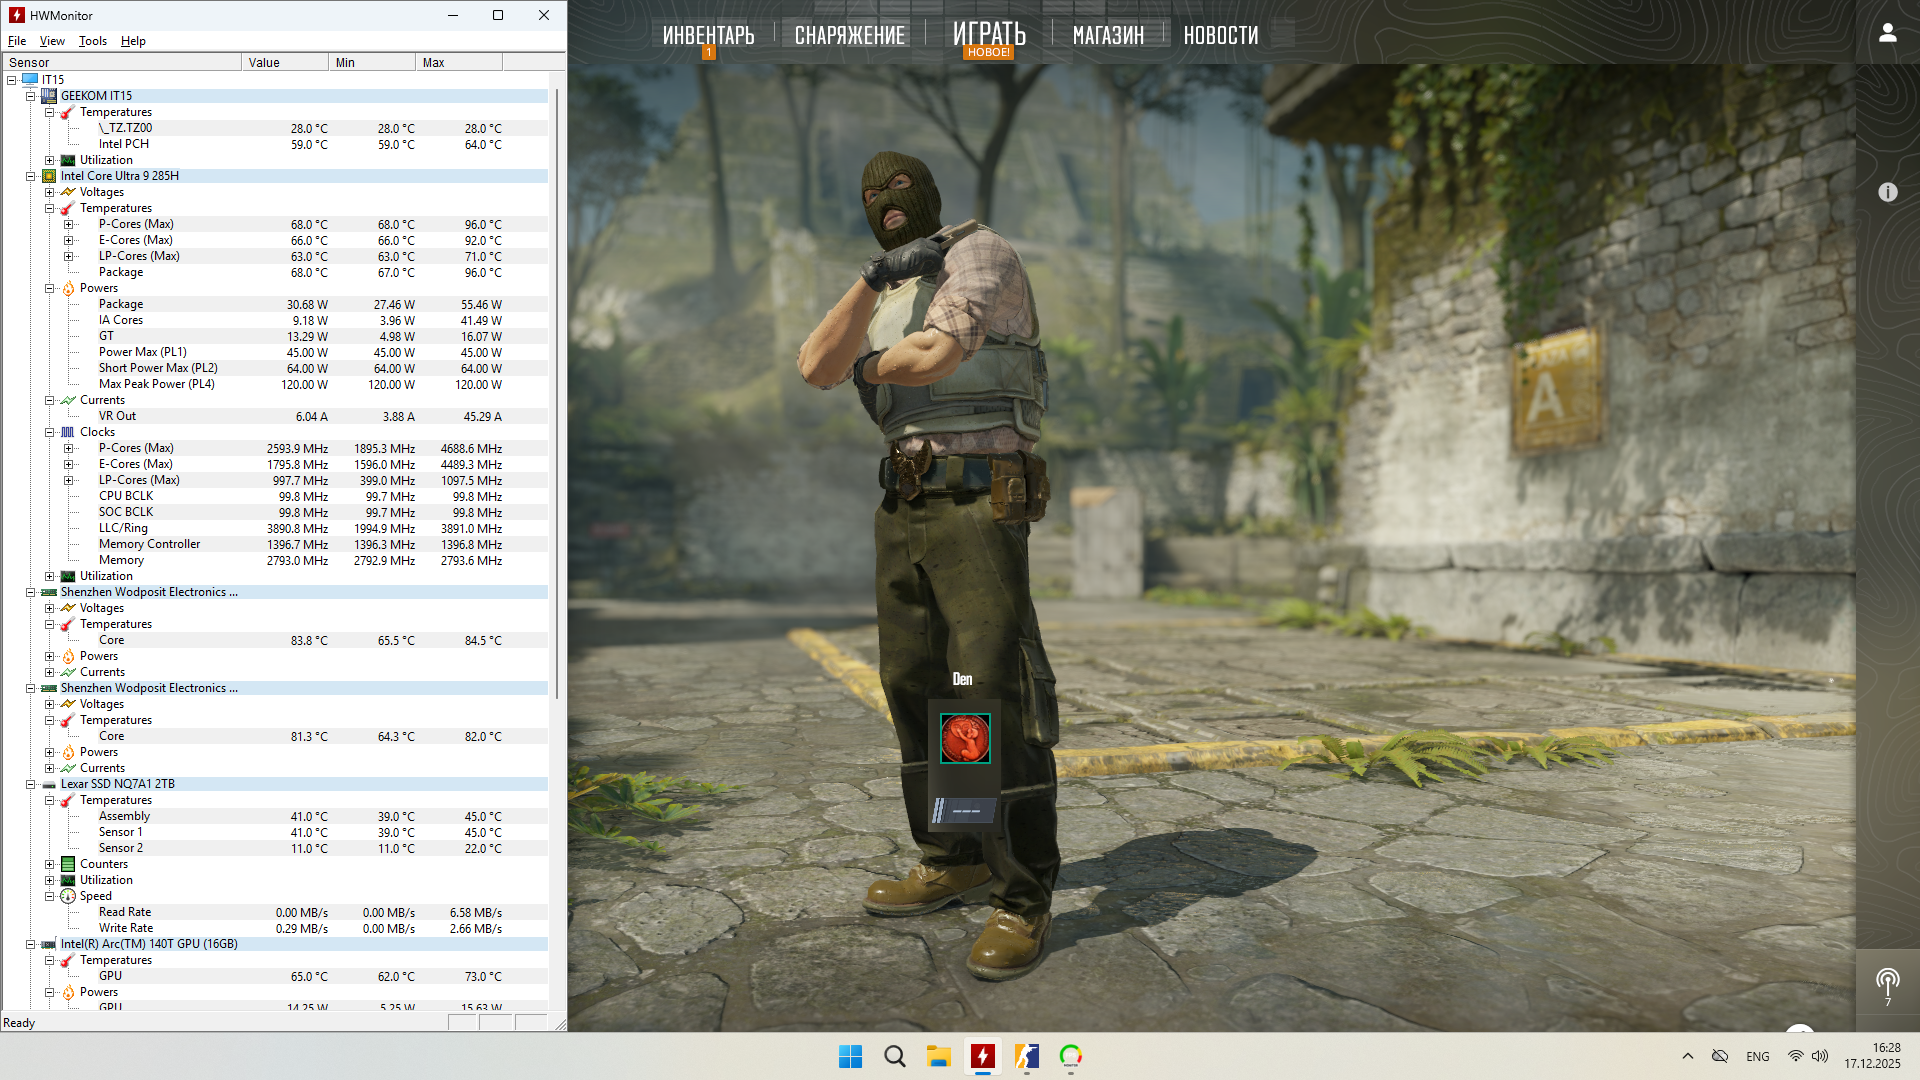Click the Windows Start button
Viewport: 1920px width, 1080px height.
click(850, 1056)
